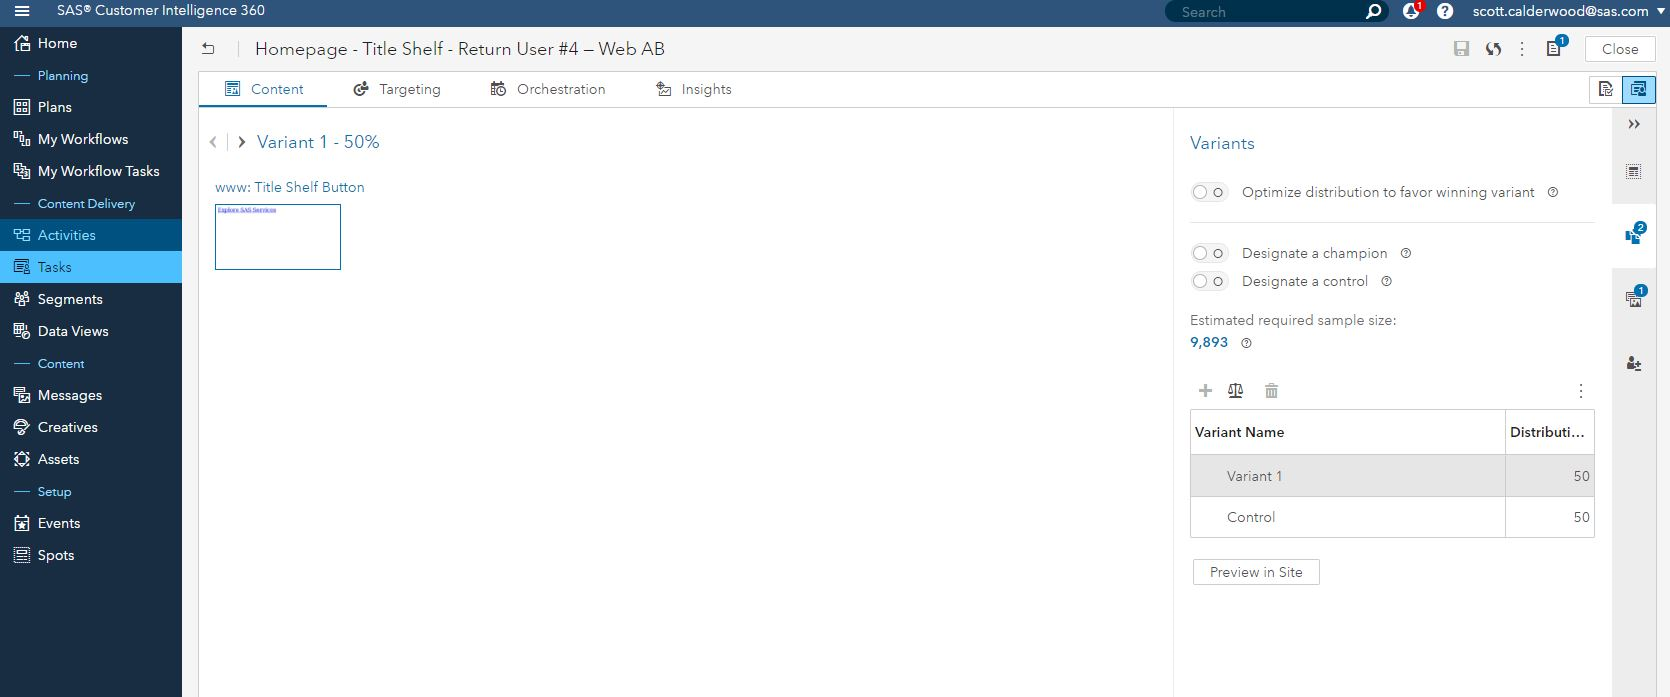Open Spots in the sidebar
Image resolution: width=1670 pixels, height=697 pixels.
click(x=91, y=555)
